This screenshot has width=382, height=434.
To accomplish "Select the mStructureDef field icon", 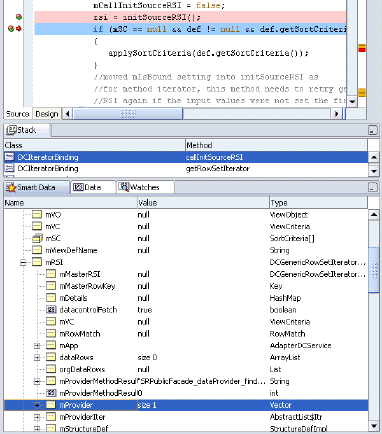I will [x=51, y=428].
